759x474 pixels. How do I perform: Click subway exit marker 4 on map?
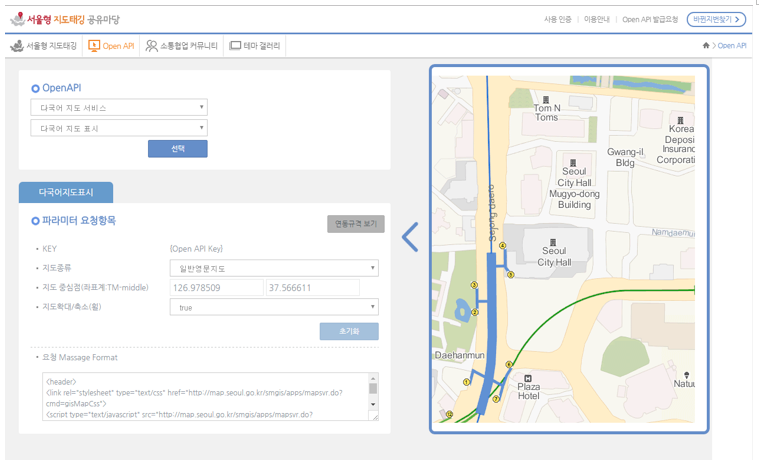coord(502,245)
